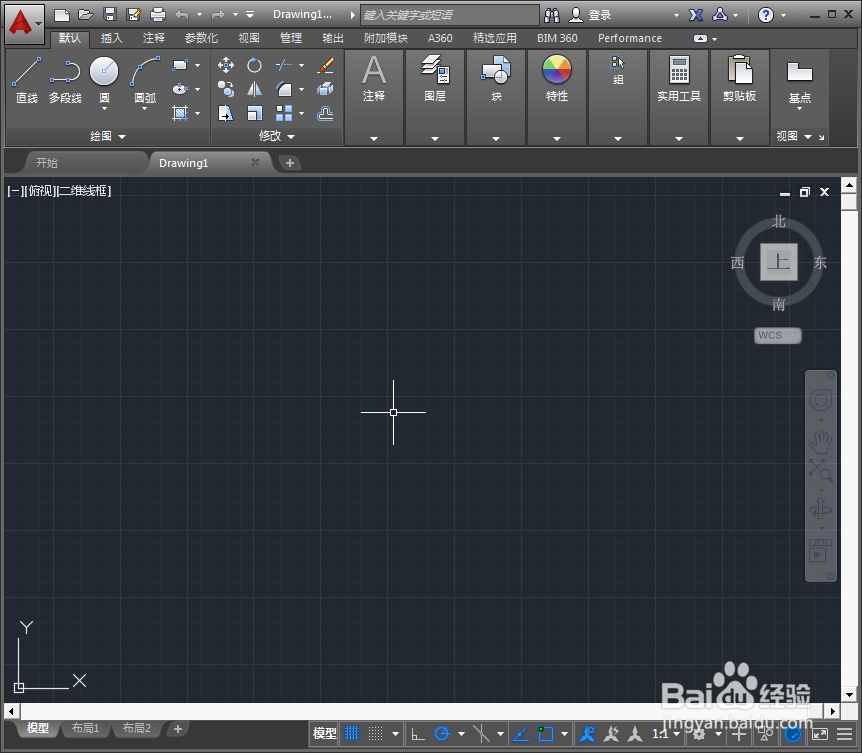The image size is (862, 753).
Task: Click the plus button to add a new layout
Action: click(178, 729)
